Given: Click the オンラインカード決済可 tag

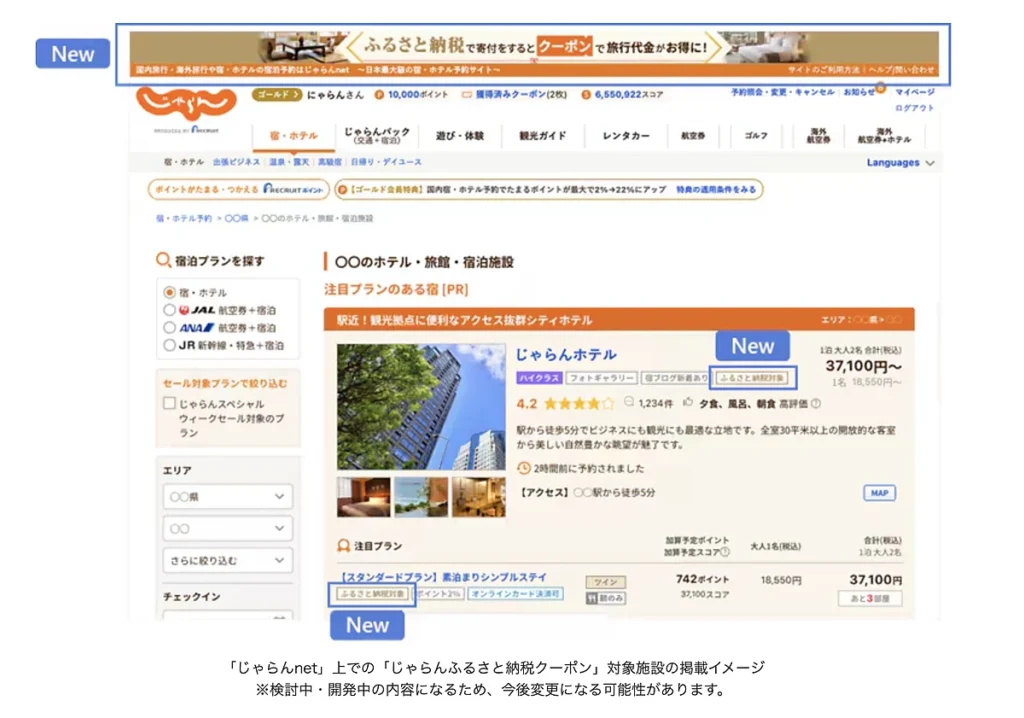Looking at the screenshot, I should pos(515,594).
